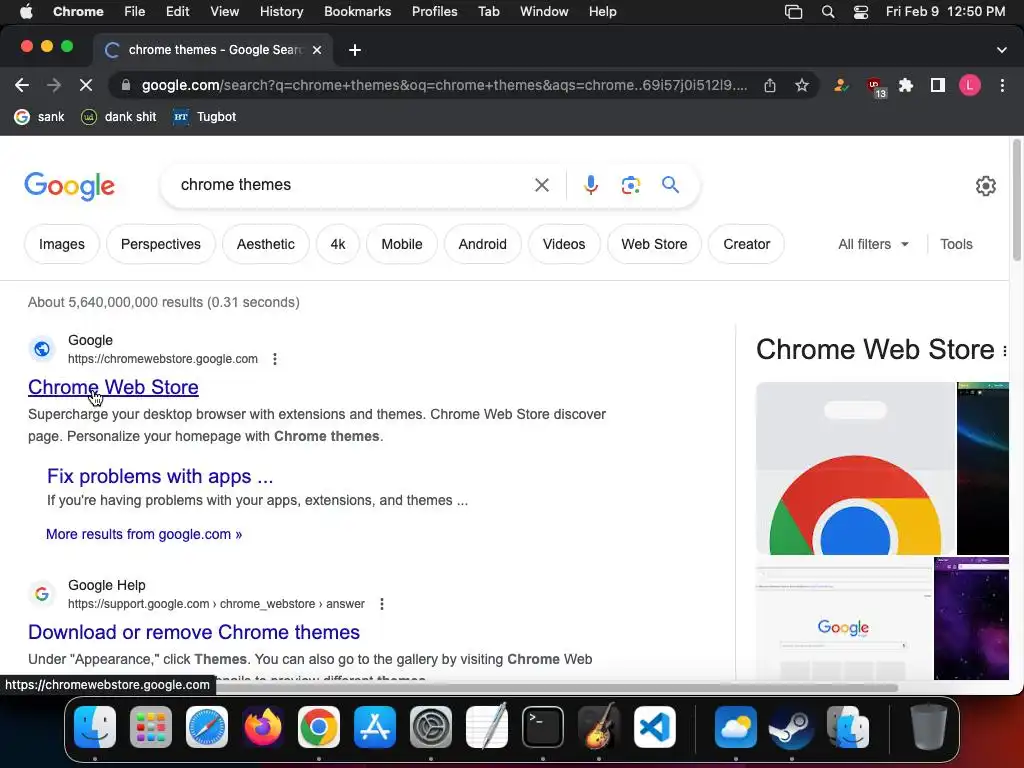Open the View menu
The height and width of the screenshot is (768, 1024).
pos(225,12)
